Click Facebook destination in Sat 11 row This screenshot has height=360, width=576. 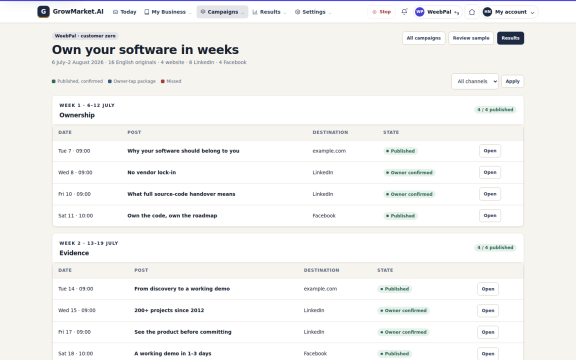tap(324, 216)
